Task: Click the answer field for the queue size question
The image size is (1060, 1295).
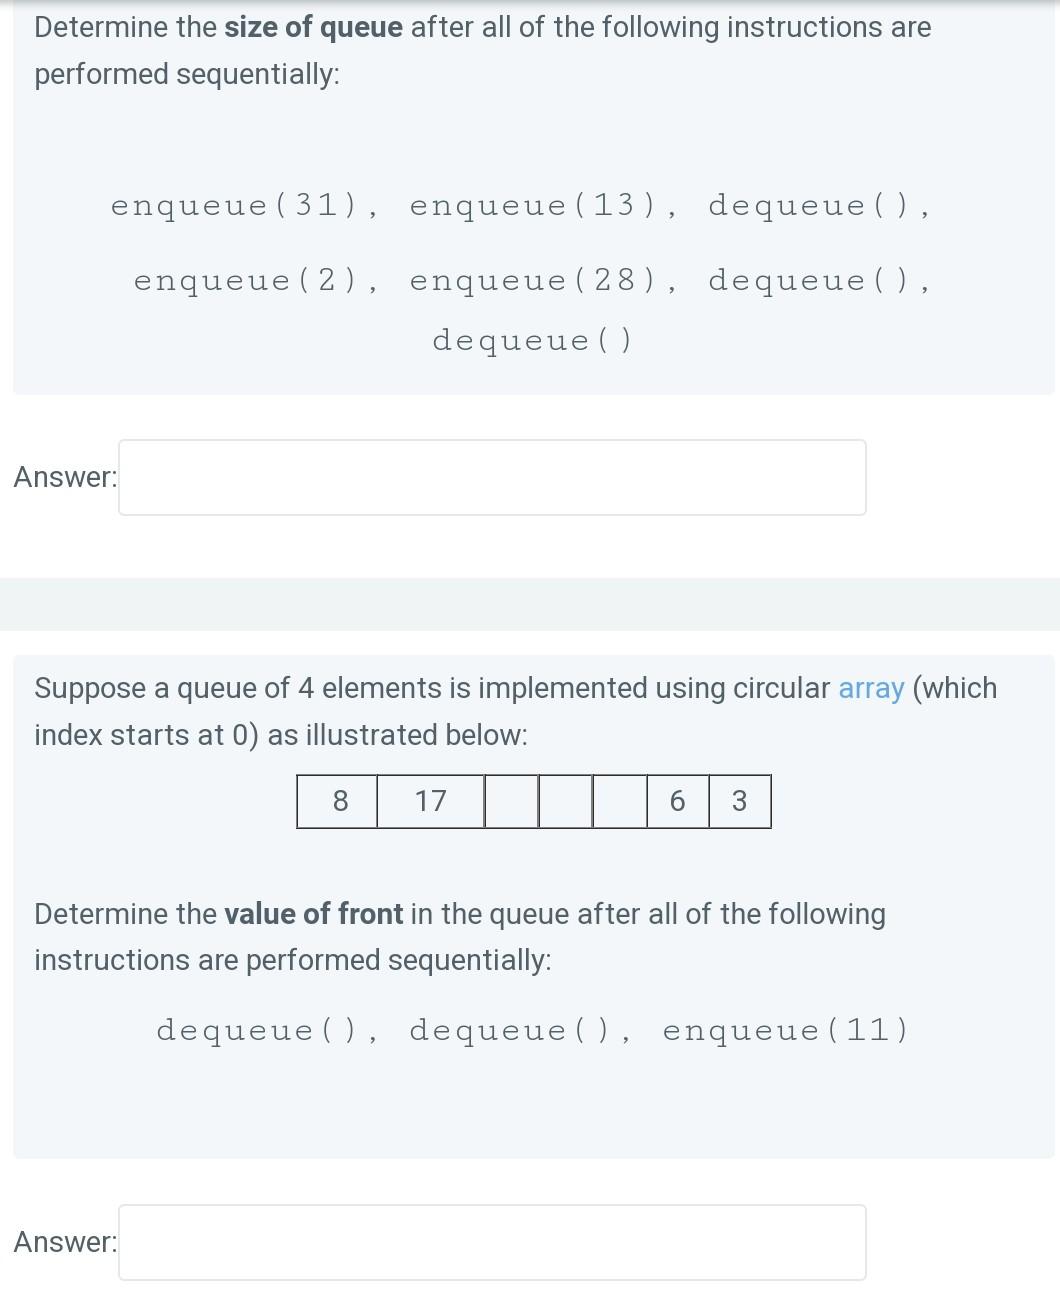Action: tap(492, 478)
